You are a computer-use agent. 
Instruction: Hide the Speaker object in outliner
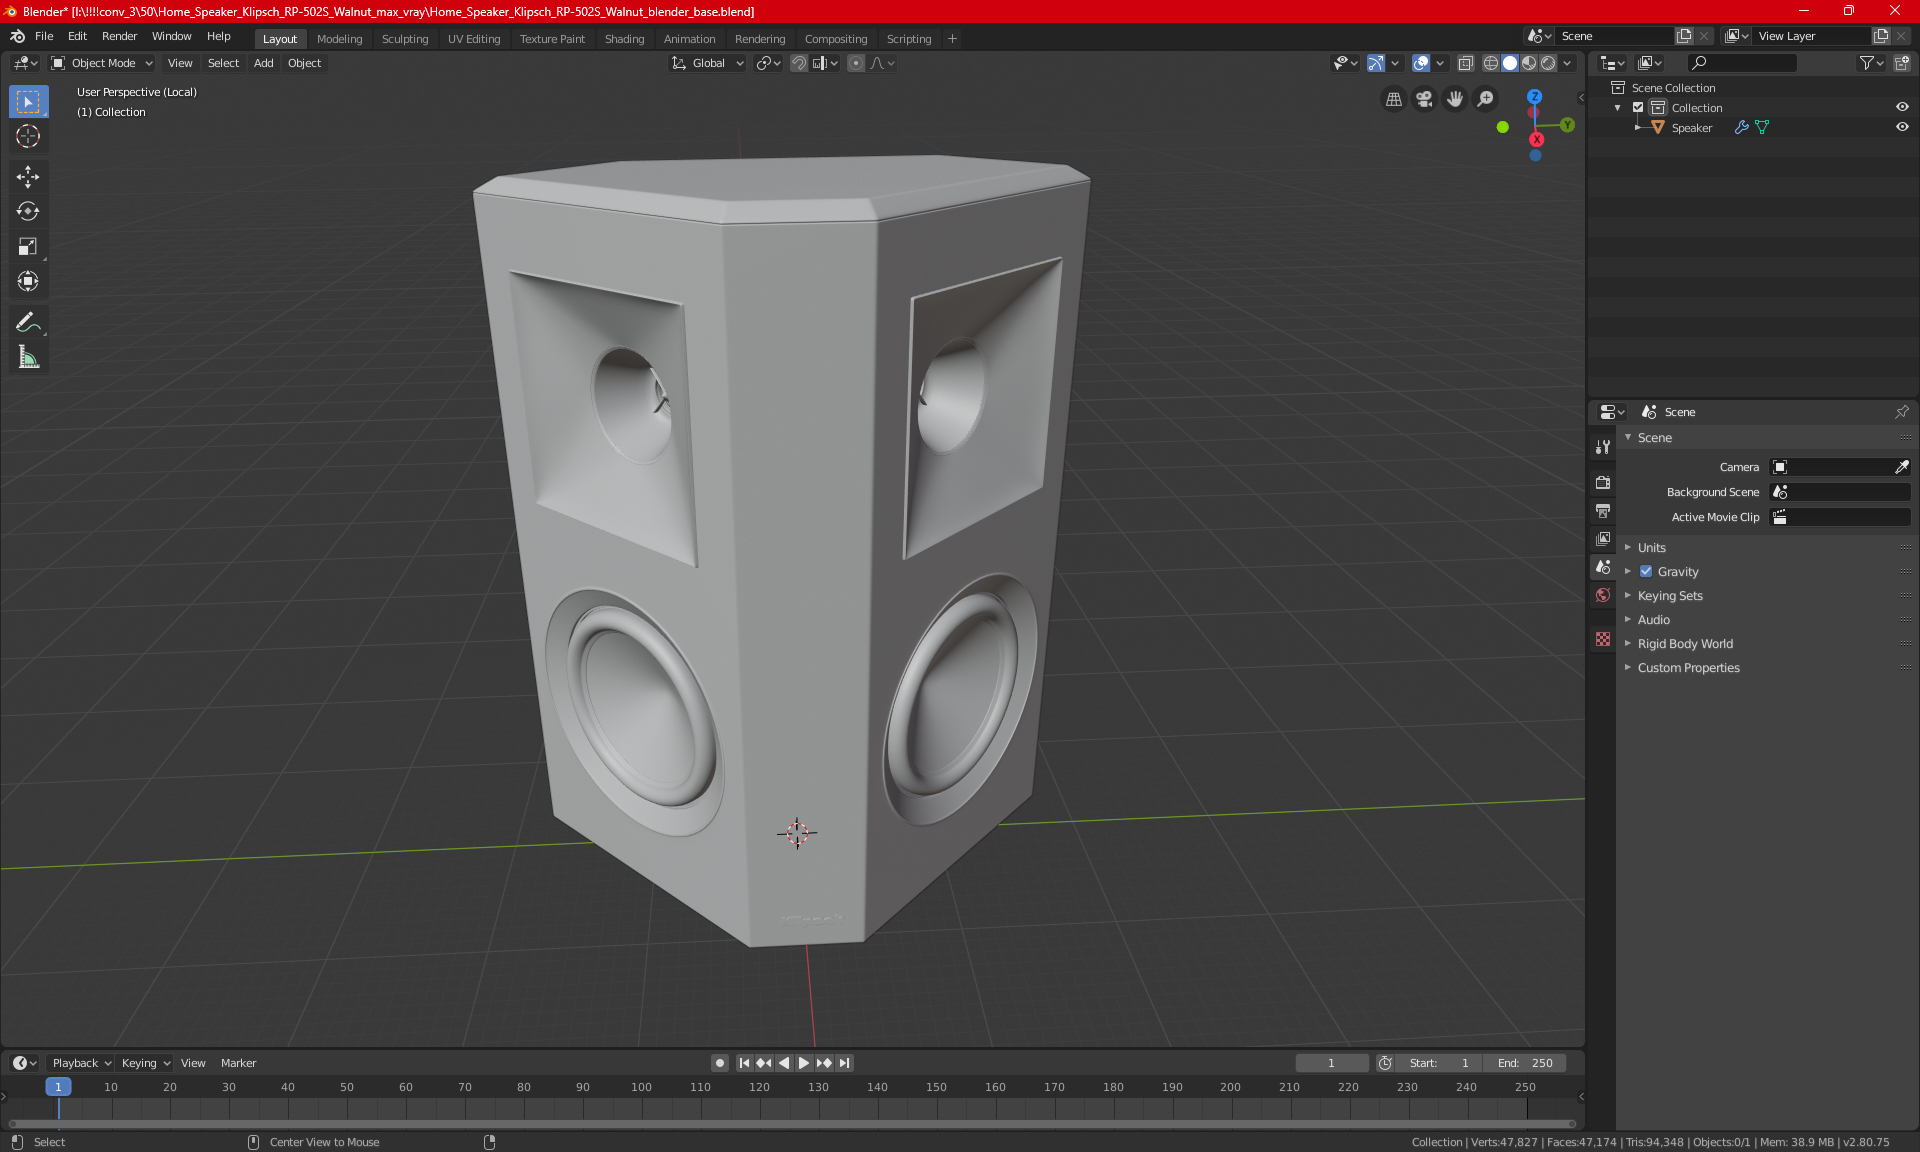(1902, 127)
